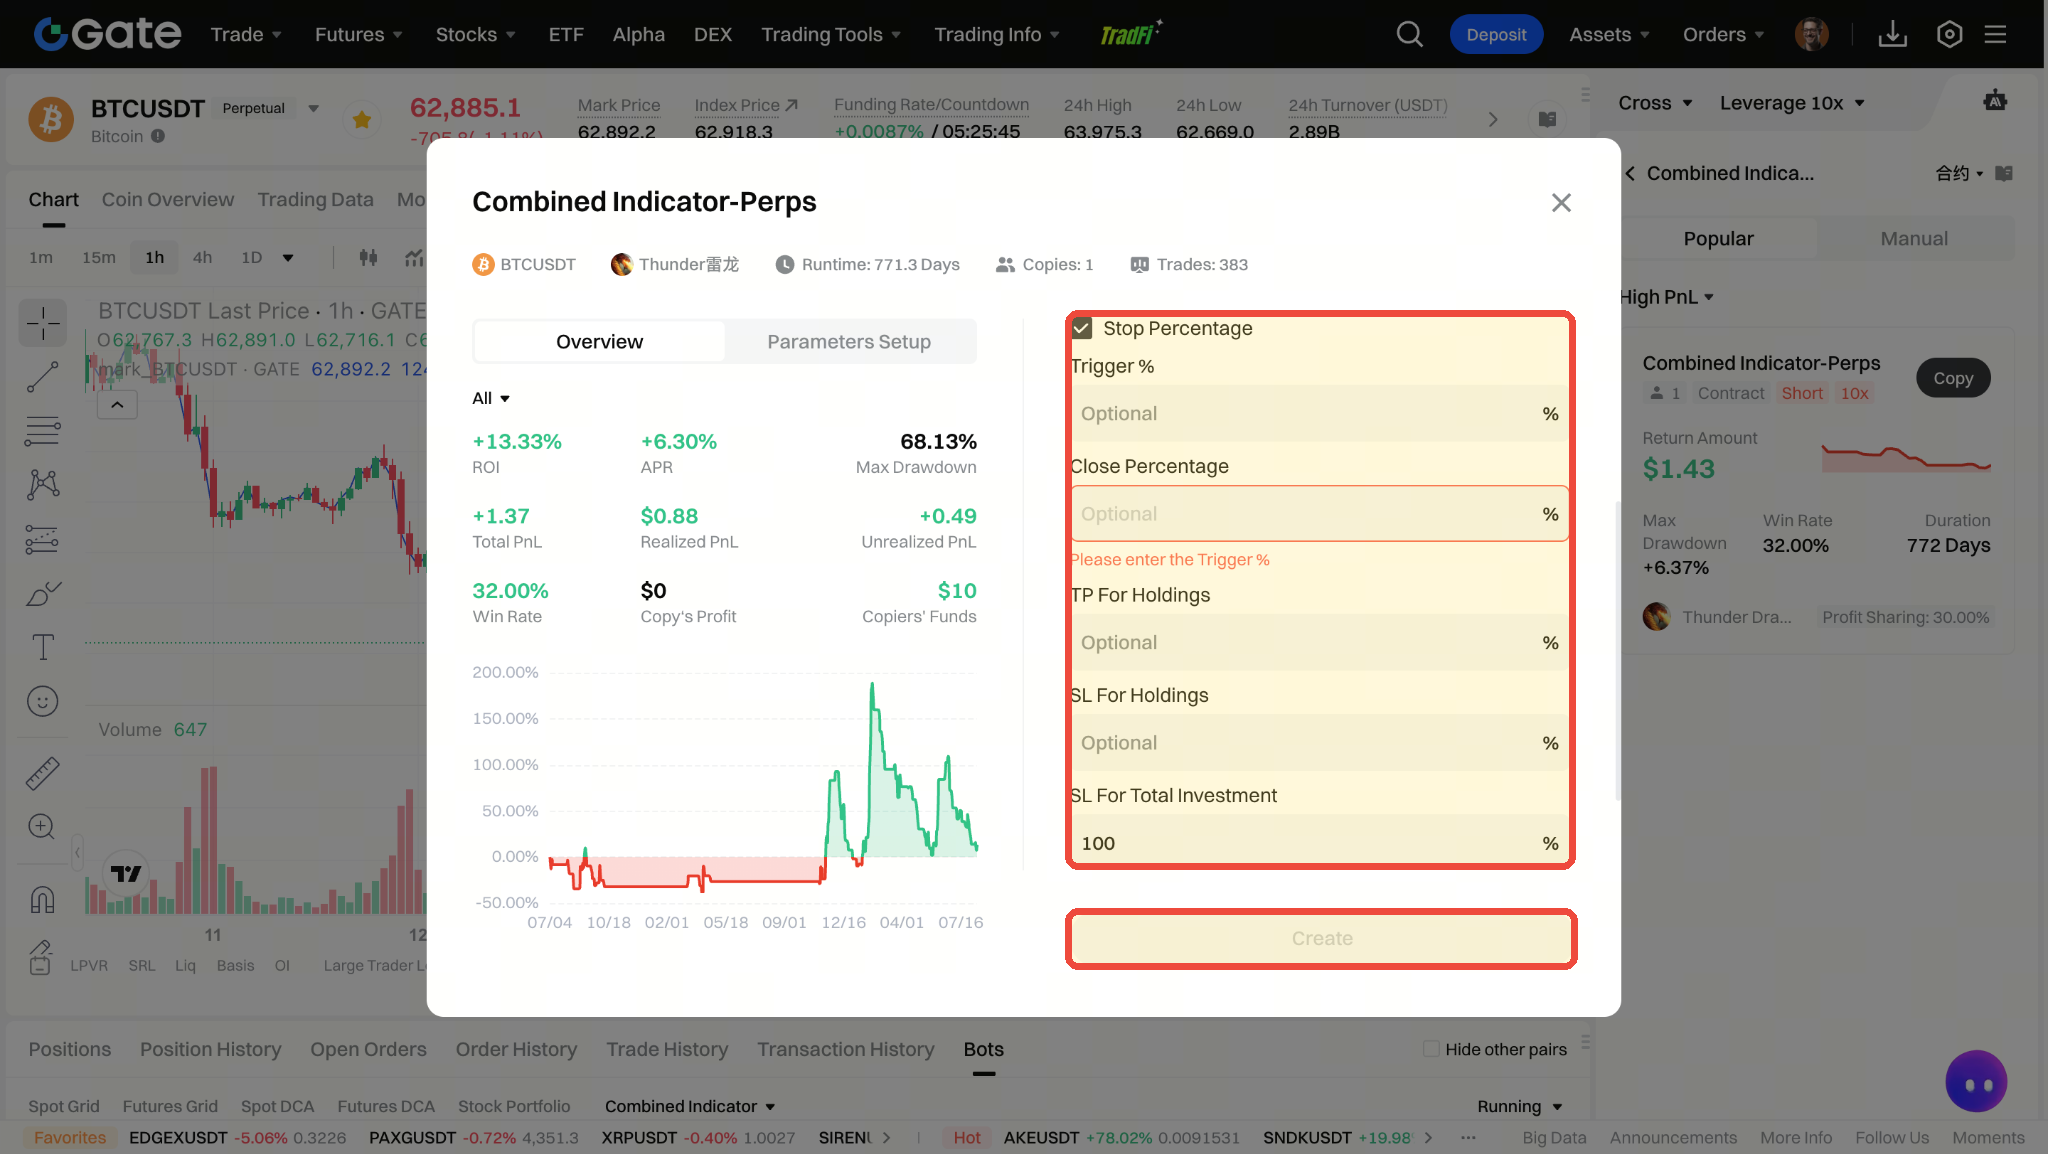Screen dimensions: 2048x1154
Task: Open the user profile avatar
Action: click(x=1811, y=34)
